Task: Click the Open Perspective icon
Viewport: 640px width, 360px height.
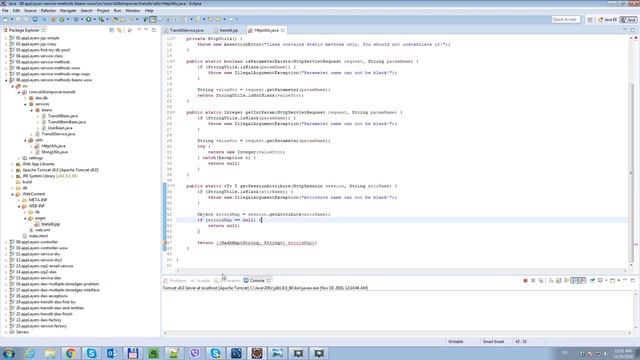Action: coord(590,19)
